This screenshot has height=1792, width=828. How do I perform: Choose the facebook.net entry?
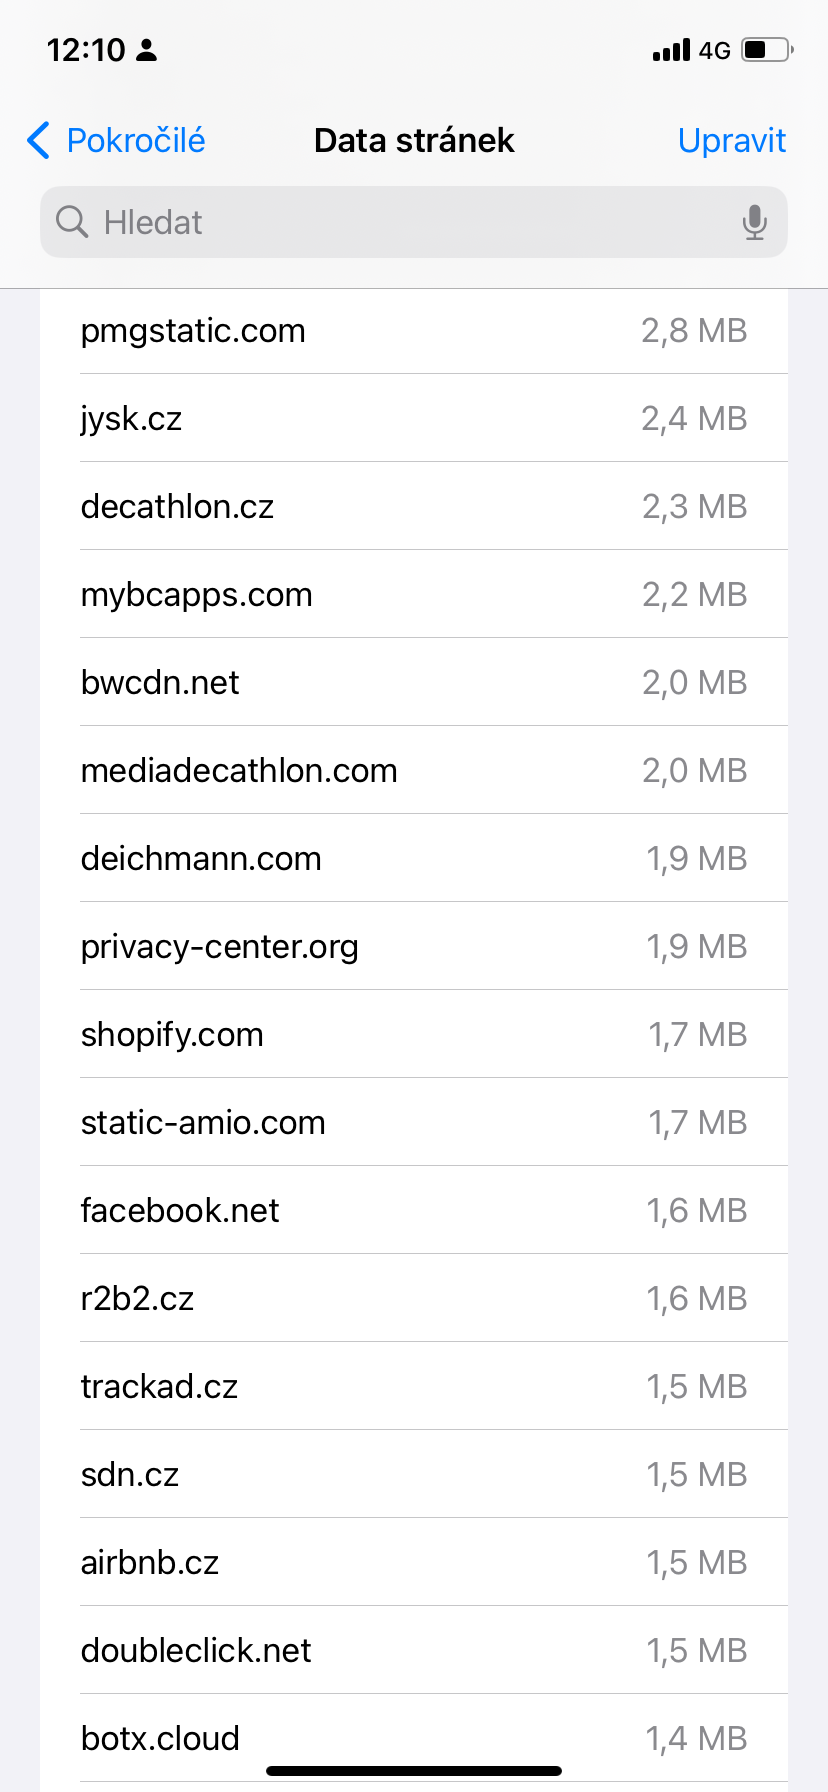click(x=414, y=1211)
